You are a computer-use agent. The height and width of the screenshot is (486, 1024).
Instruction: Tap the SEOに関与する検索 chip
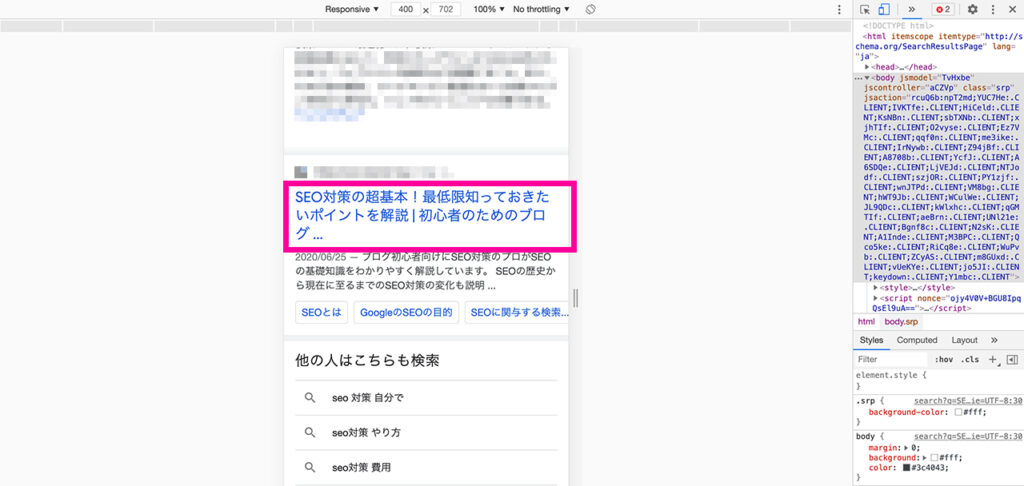(517, 312)
